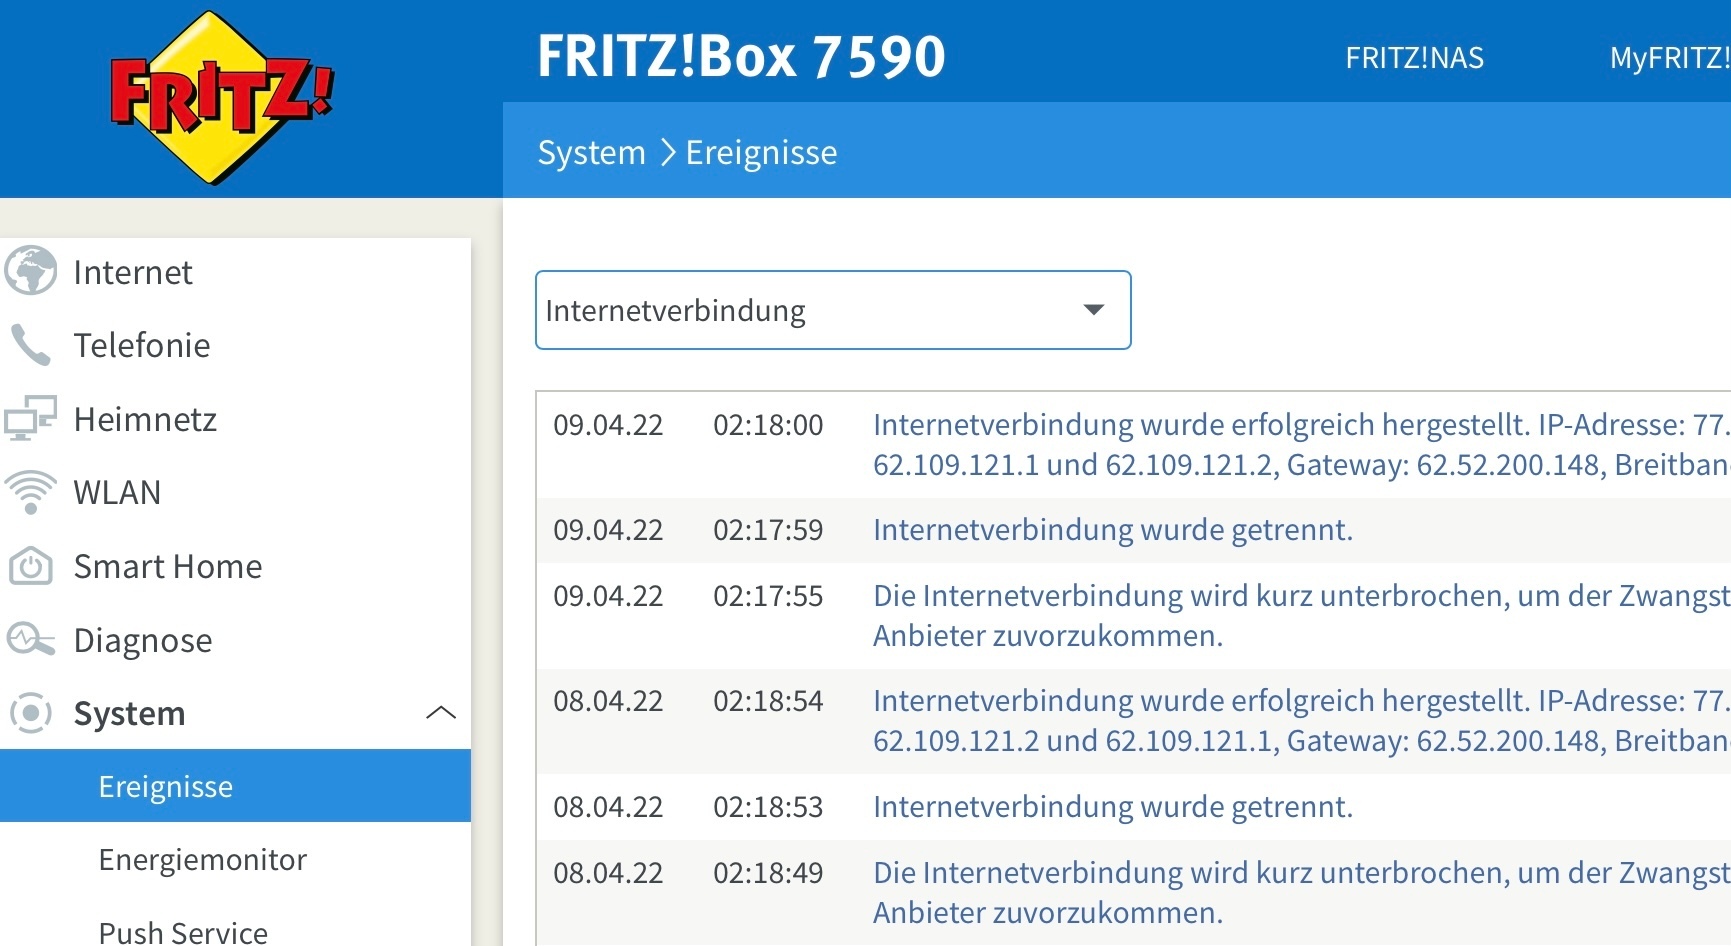1731x946 pixels.
Task: Click interruption event at 02:17:55
Action: [1302, 616]
